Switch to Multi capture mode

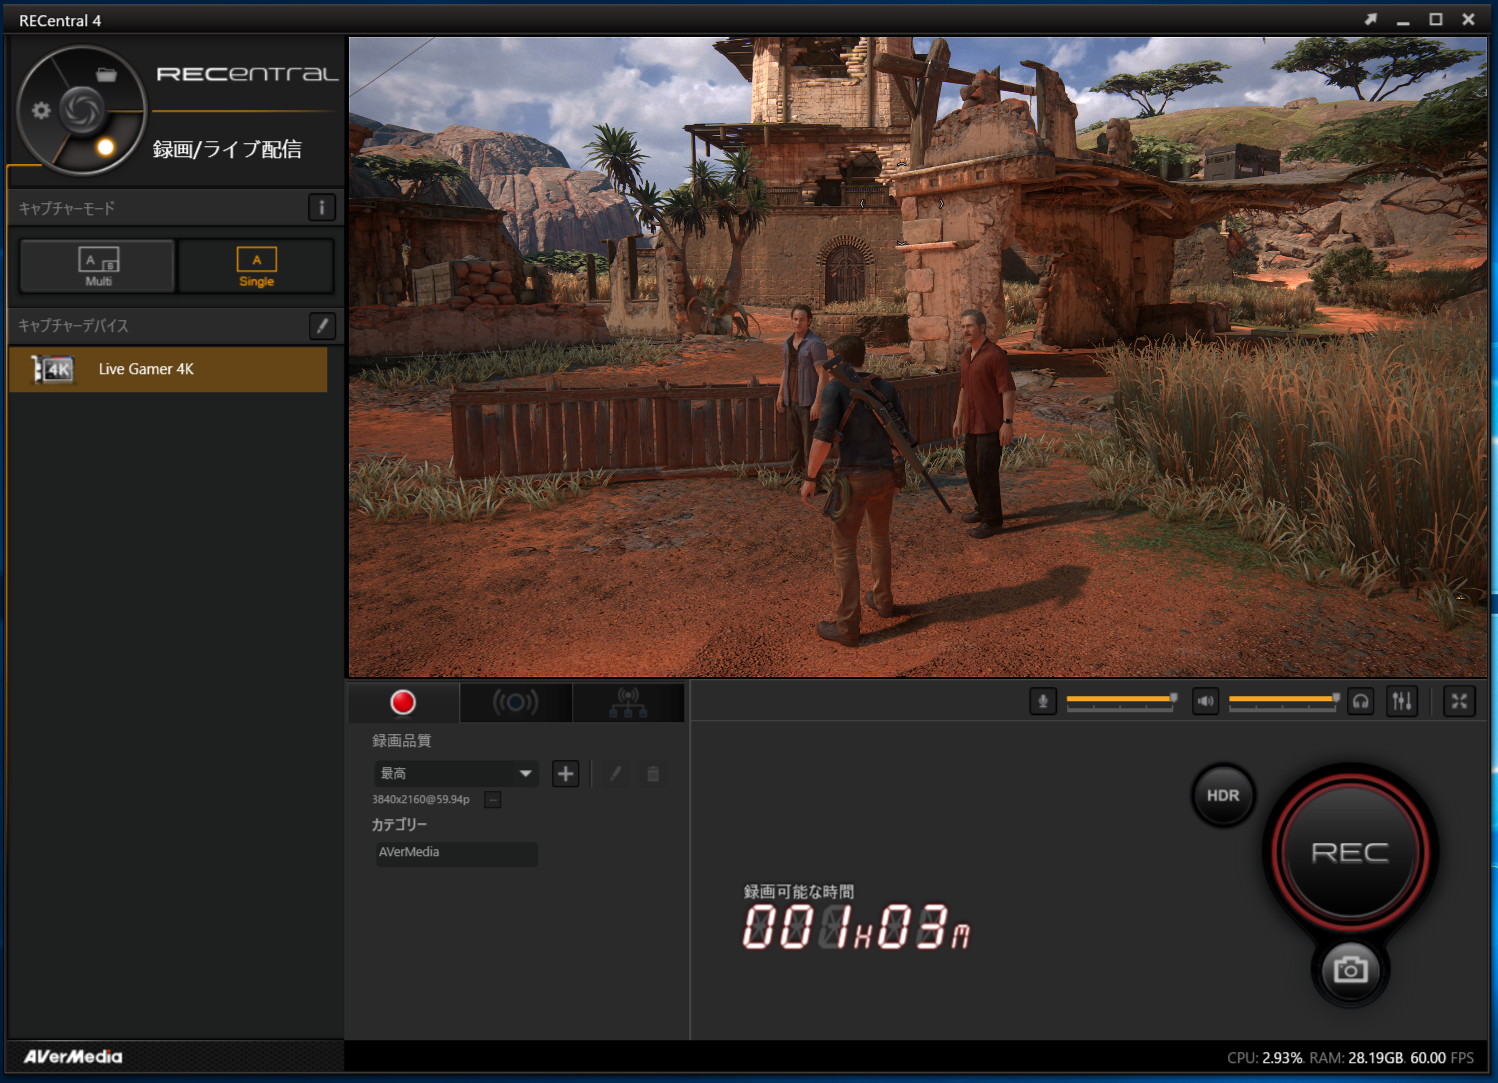98,266
